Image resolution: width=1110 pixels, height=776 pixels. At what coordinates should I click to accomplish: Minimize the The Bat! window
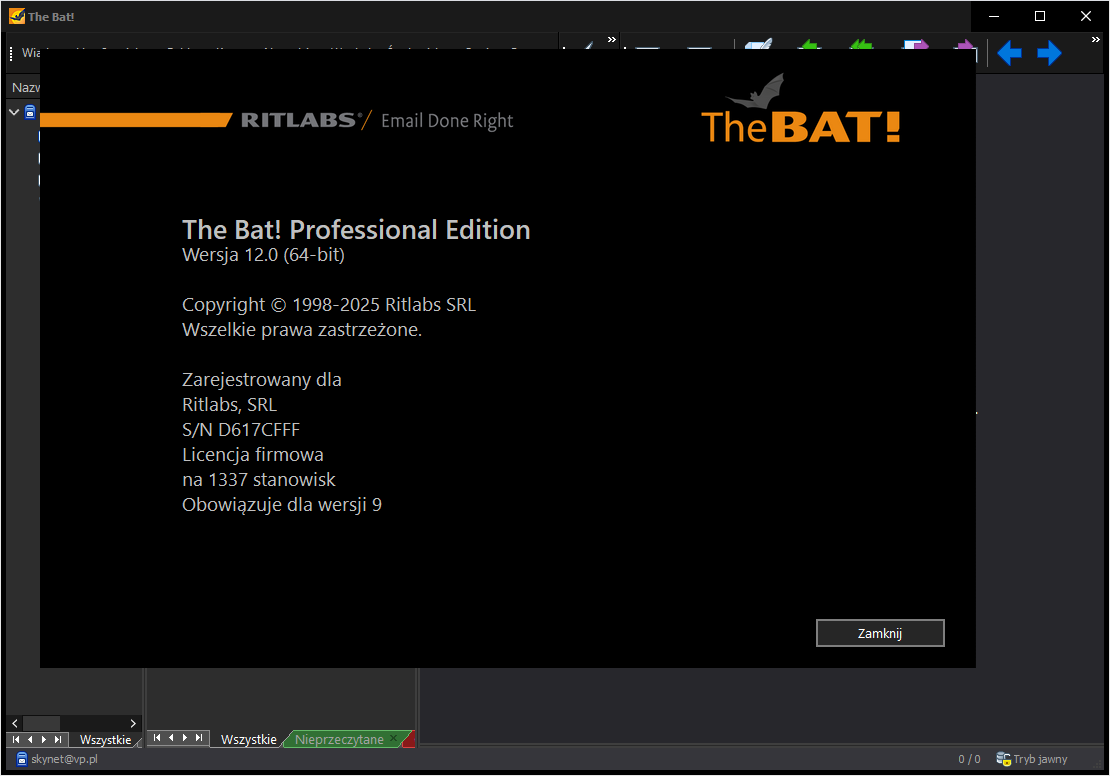point(994,16)
